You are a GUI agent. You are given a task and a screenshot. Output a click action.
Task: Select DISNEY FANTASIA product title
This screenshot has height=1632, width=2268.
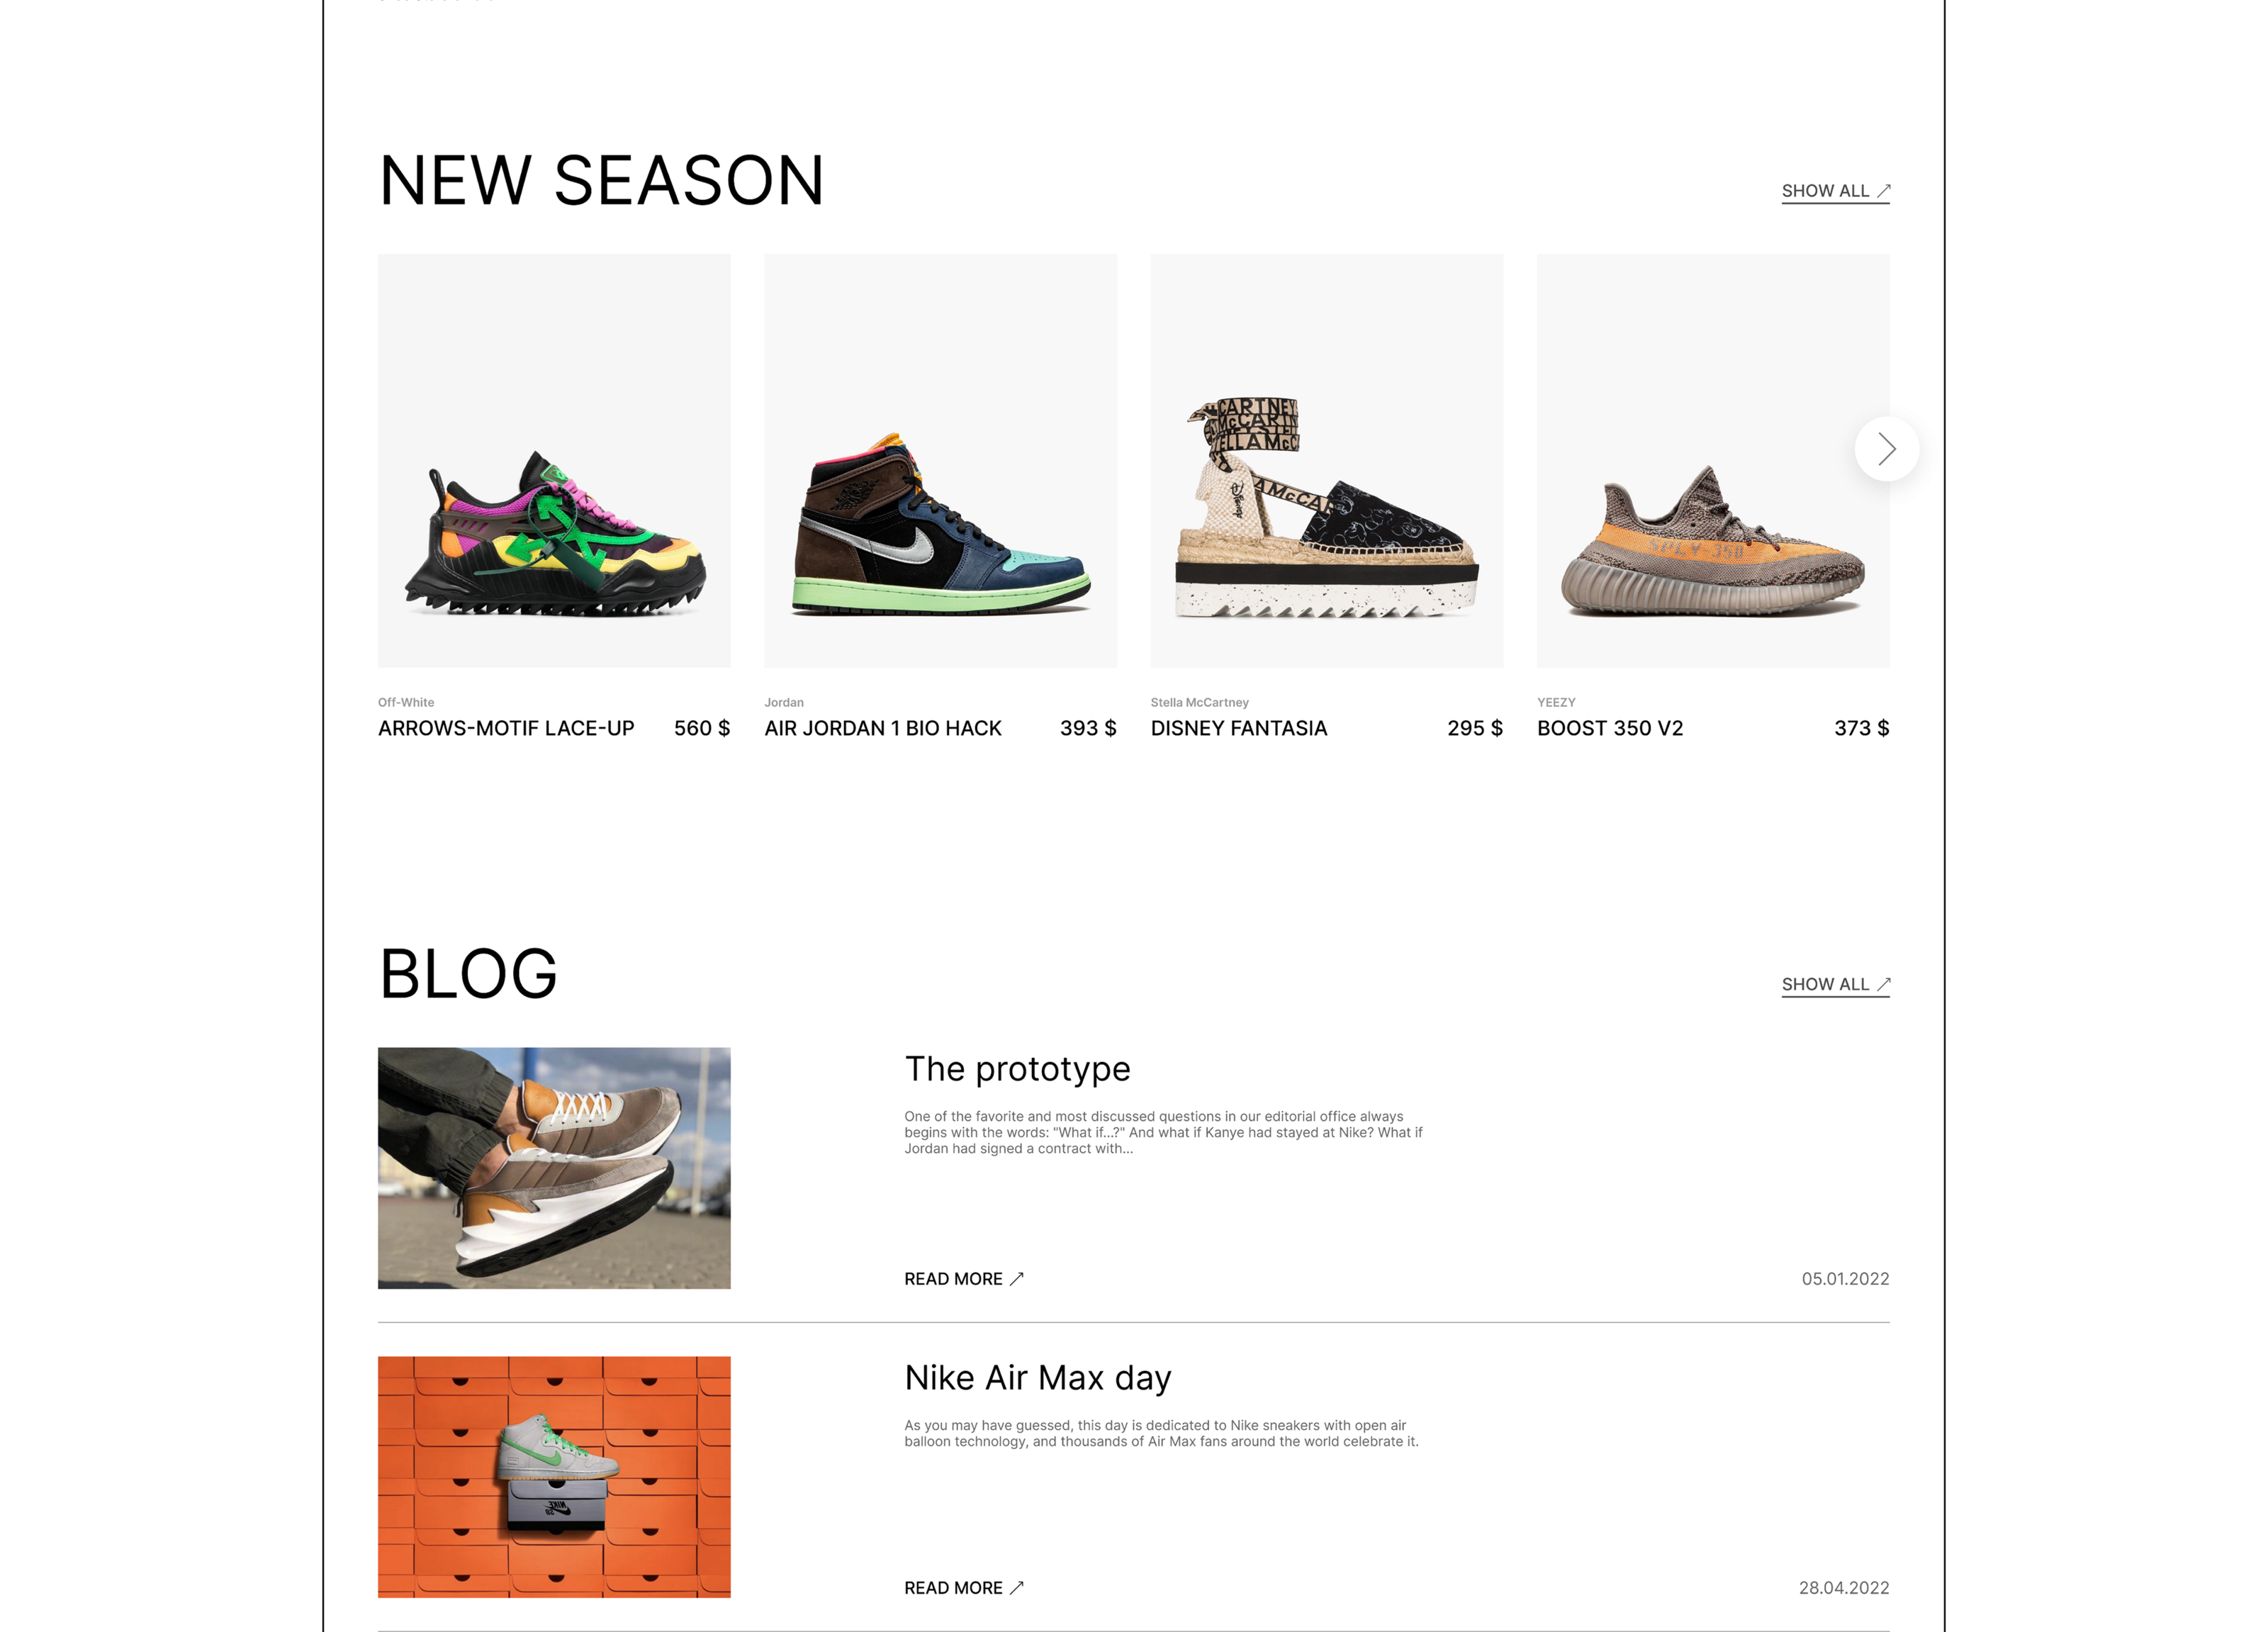coord(1239,729)
